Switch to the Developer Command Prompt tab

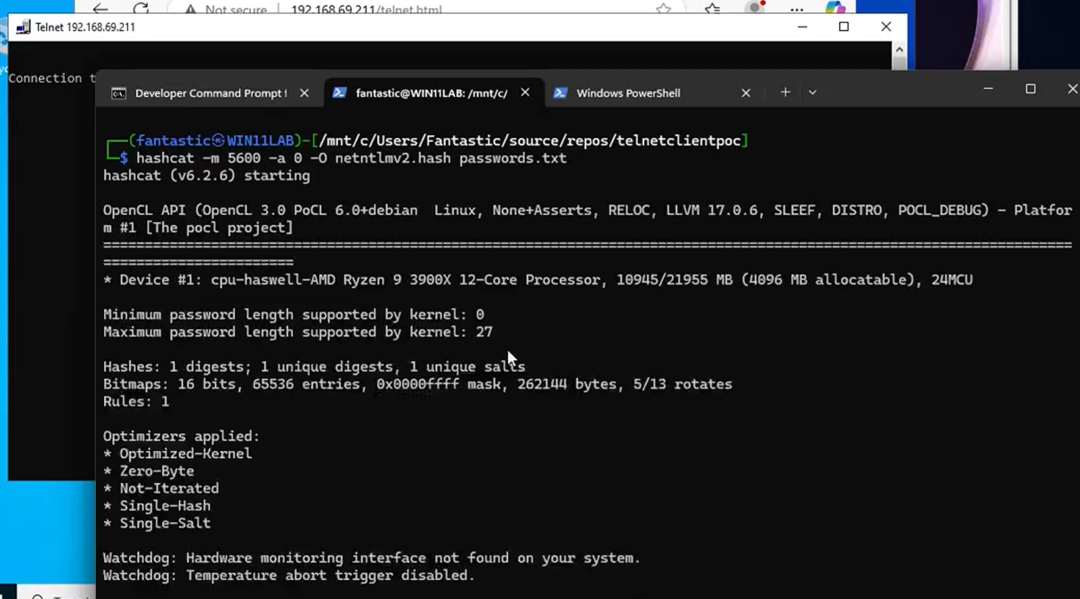pyautogui.click(x=210, y=93)
